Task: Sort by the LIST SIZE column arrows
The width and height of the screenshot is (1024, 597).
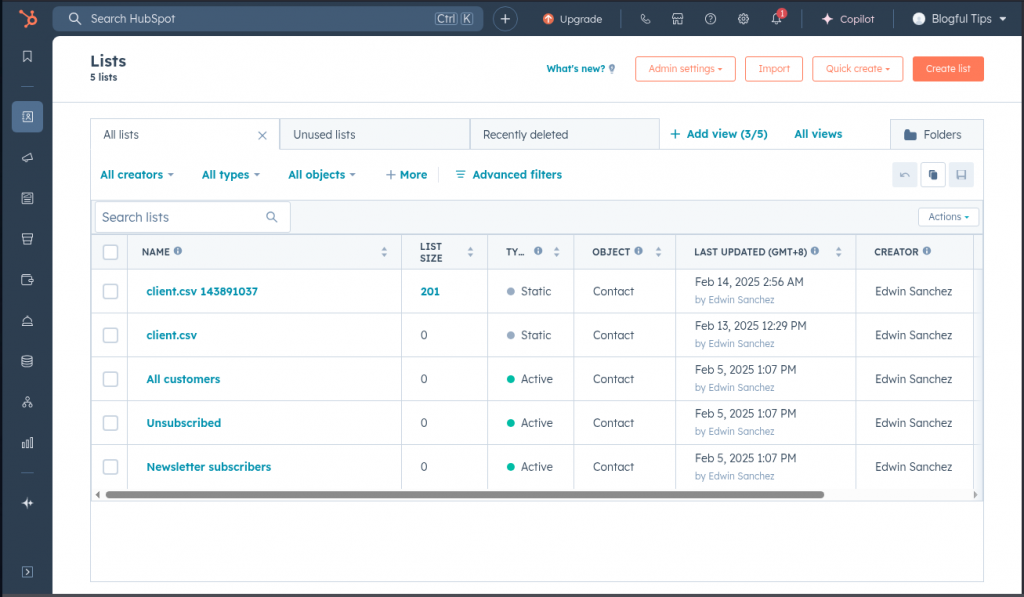Action: [x=470, y=252]
